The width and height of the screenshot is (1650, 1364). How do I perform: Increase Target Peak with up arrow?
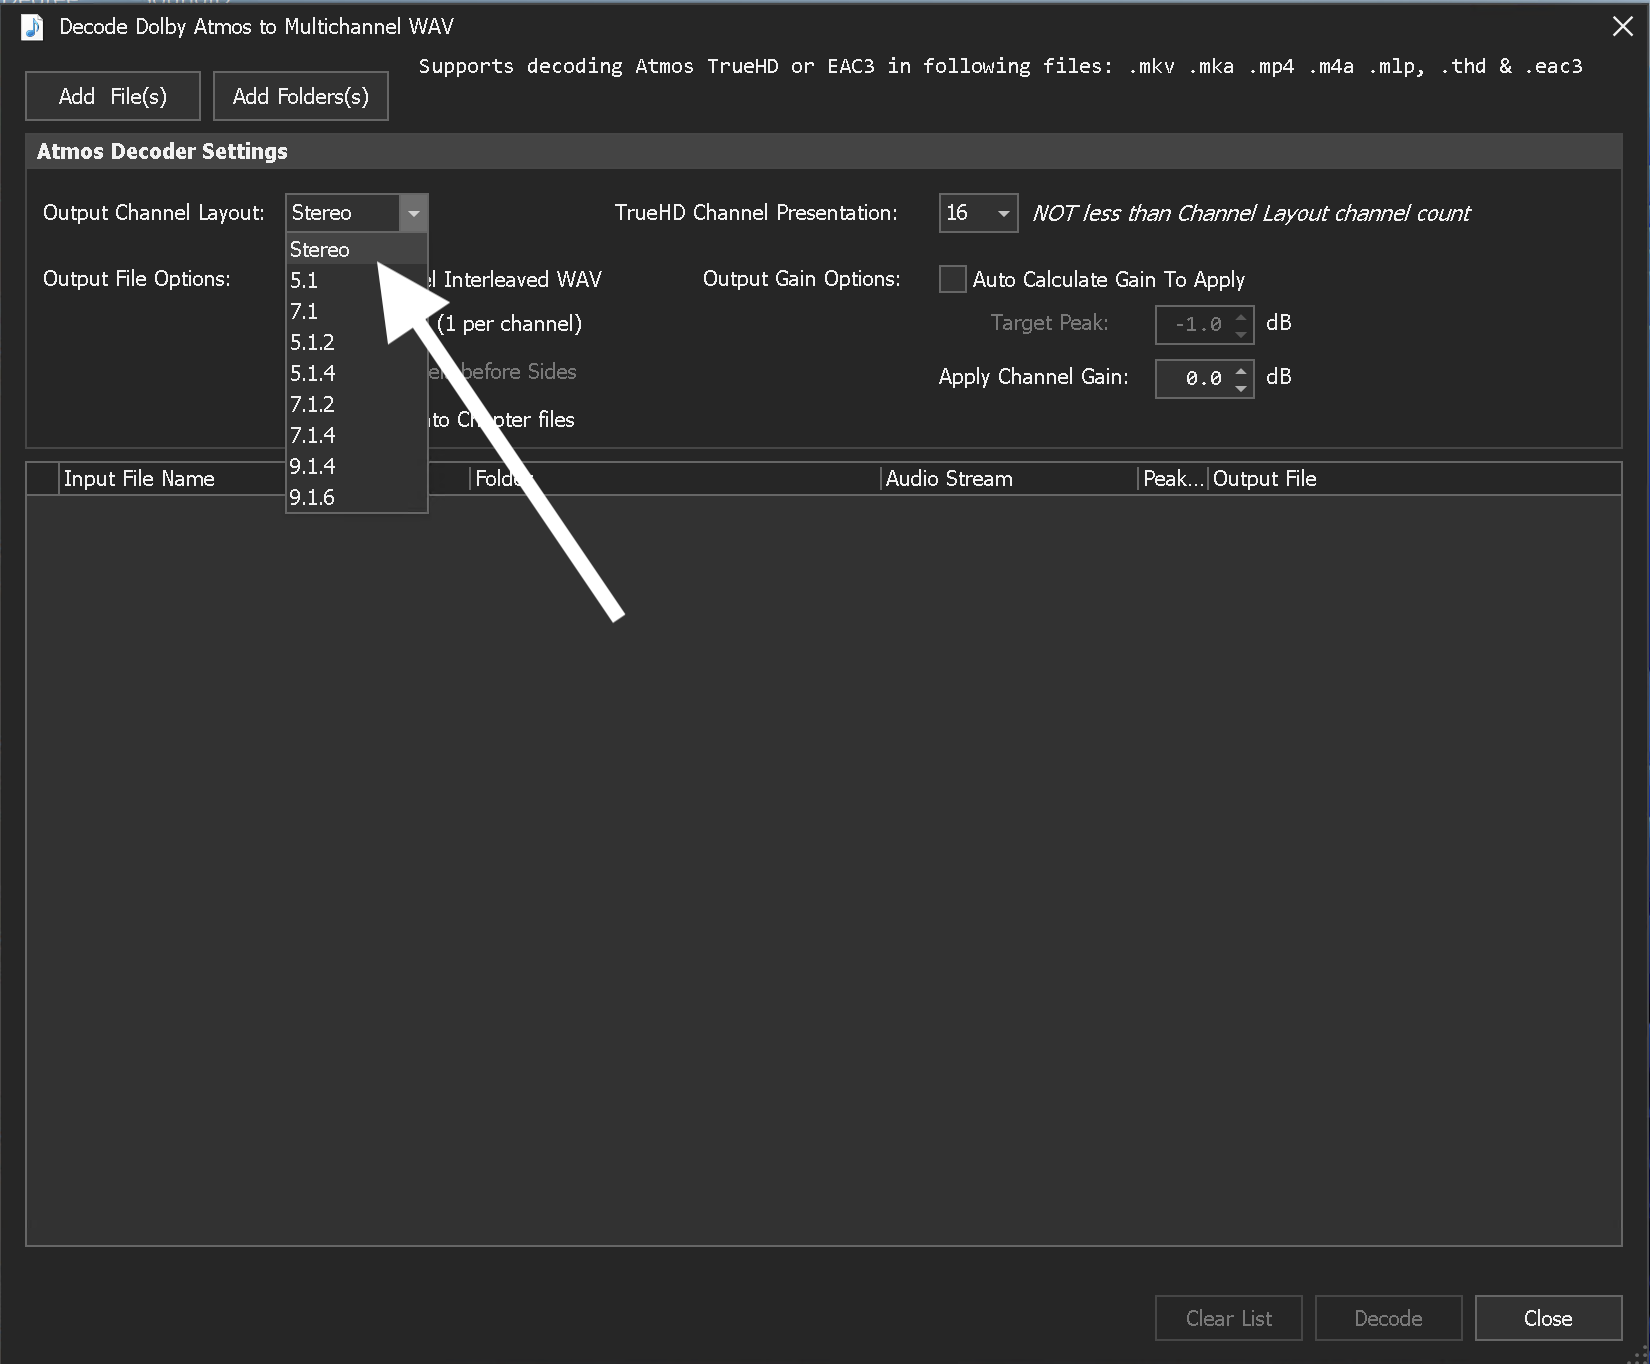(1241, 316)
